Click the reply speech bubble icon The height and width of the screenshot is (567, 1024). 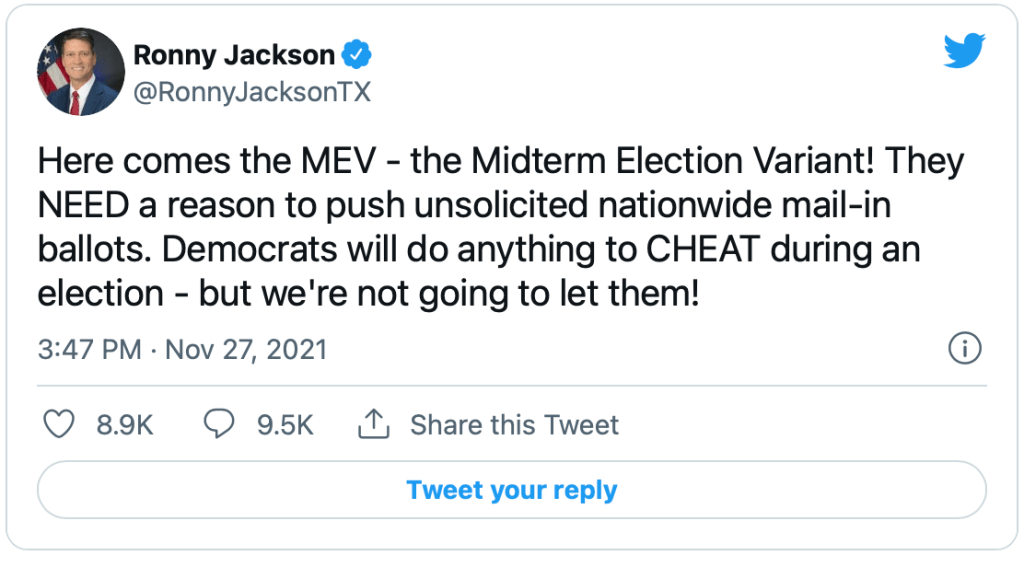coord(218,425)
